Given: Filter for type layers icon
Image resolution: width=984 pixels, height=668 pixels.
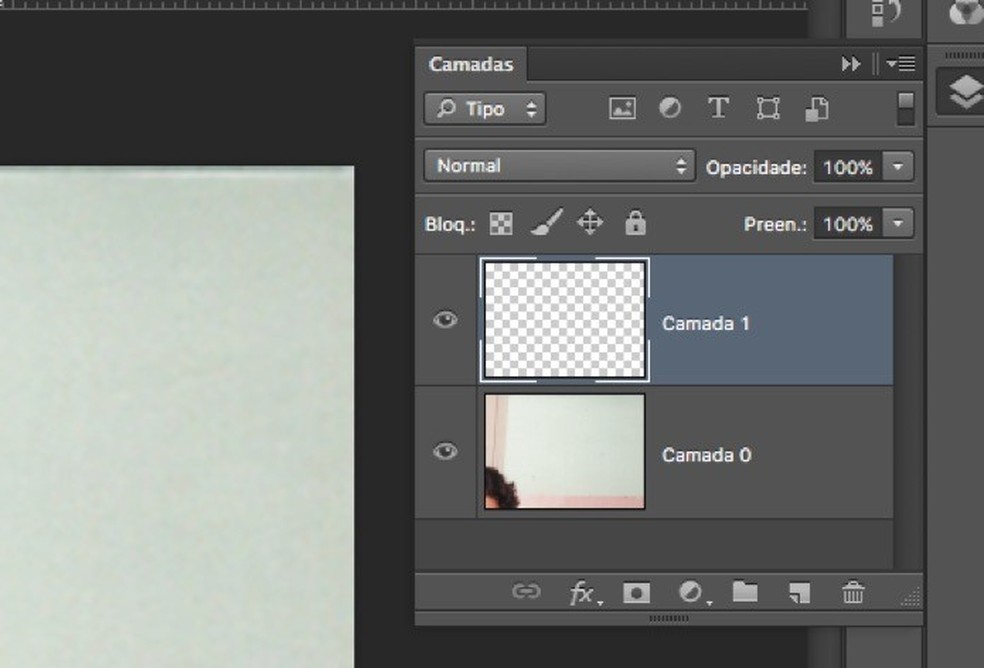Looking at the screenshot, I should coord(718,108).
